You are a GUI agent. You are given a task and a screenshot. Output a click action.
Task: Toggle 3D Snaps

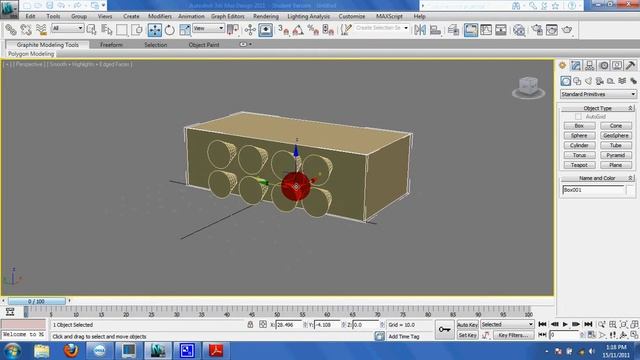(x=283, y=29)
